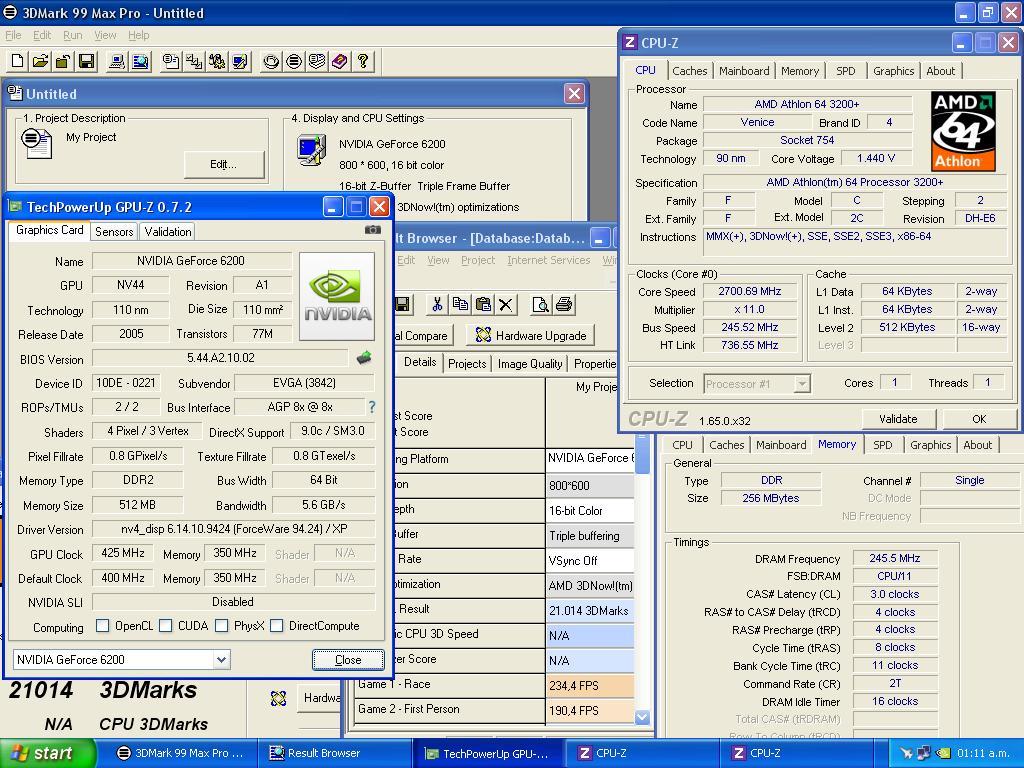
Task: Switch to the Validation tab in GPU-Z
Action: [x=168, y=231]
